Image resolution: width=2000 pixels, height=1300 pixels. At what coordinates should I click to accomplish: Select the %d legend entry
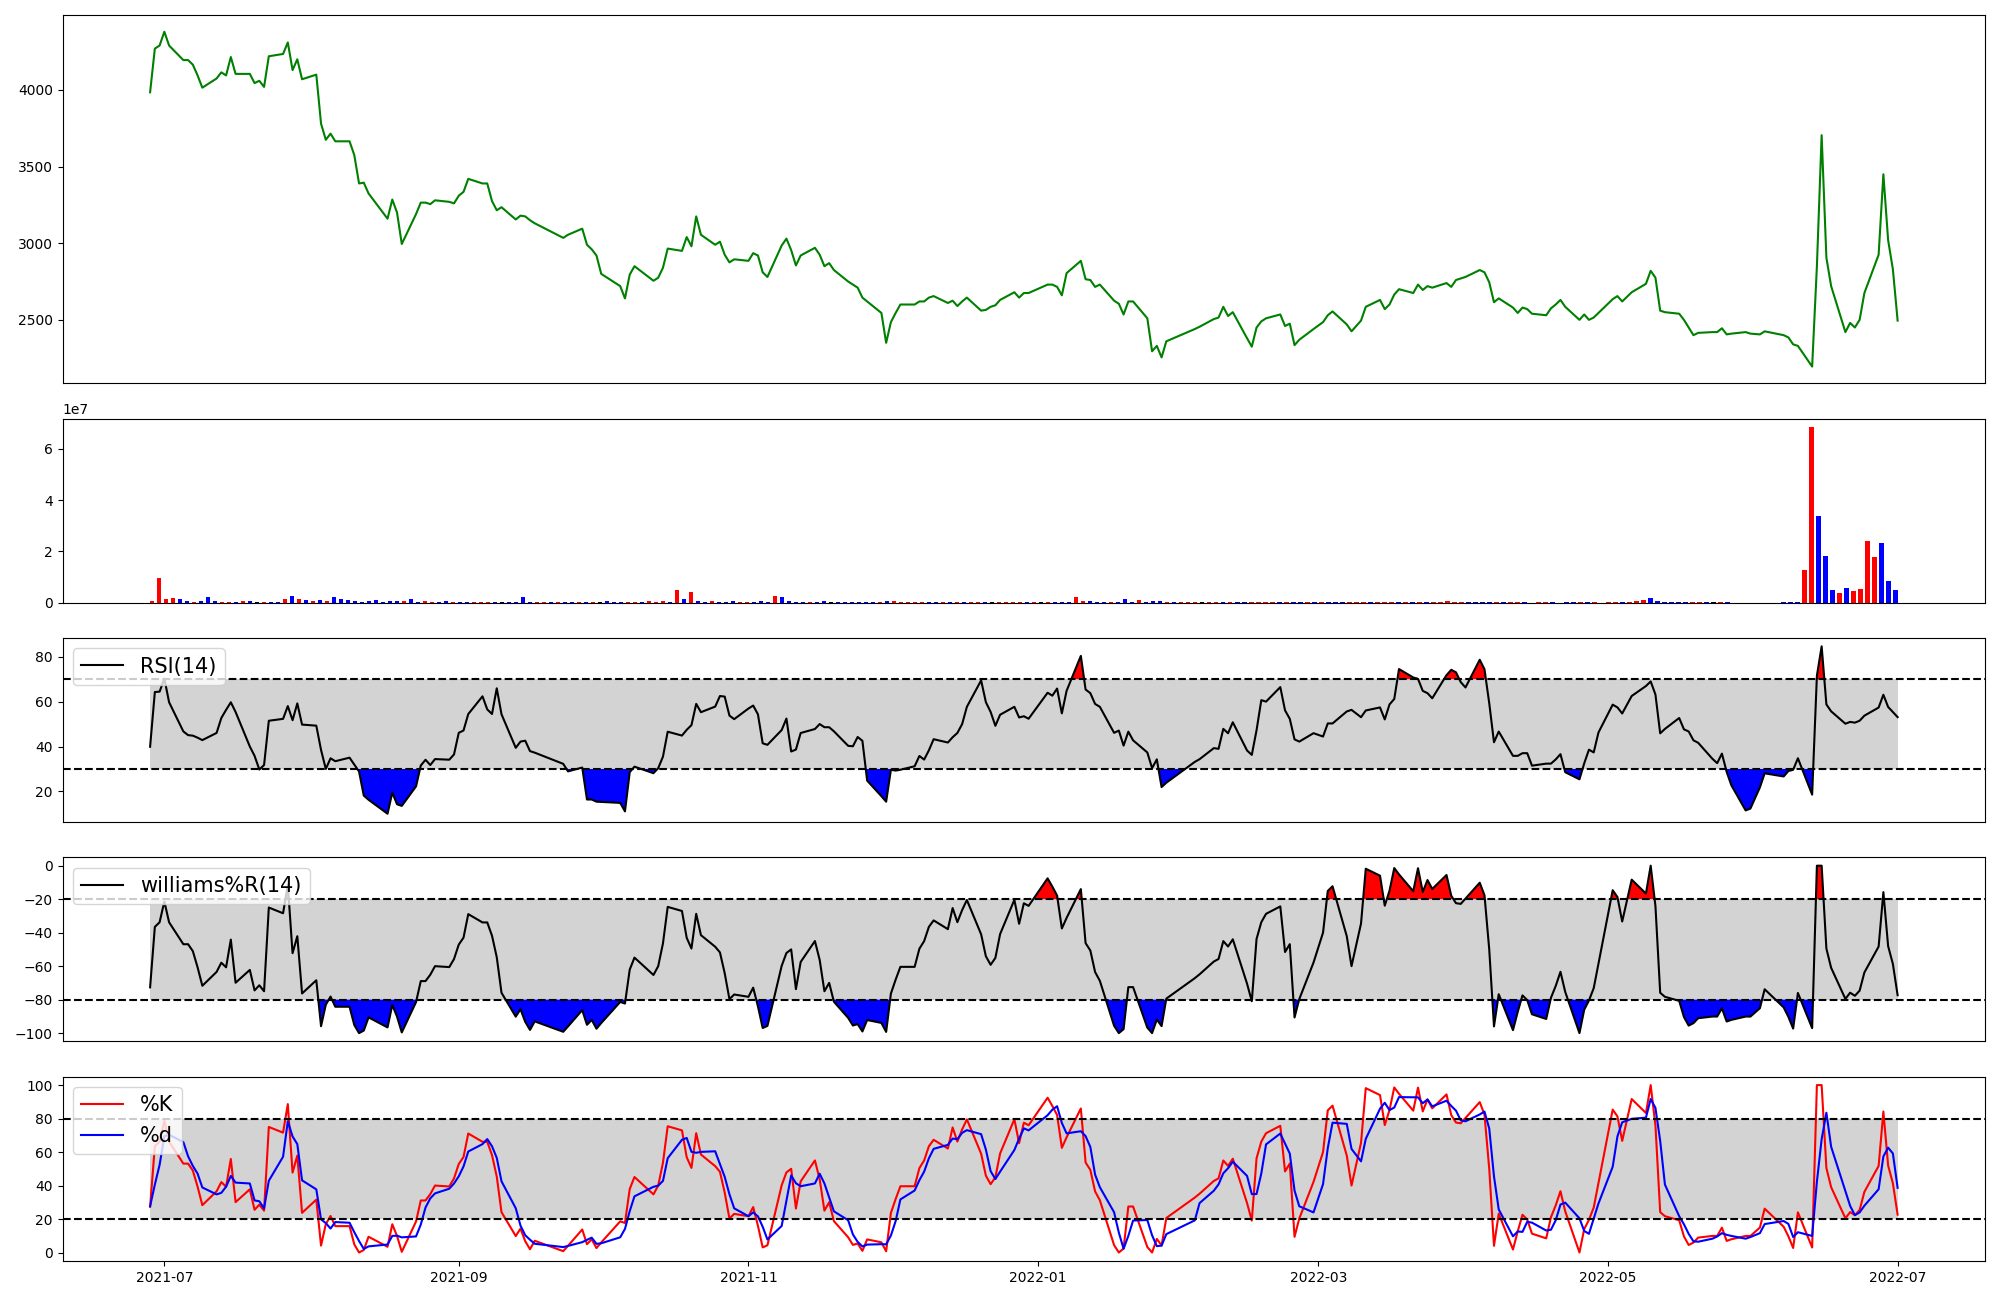coord(156,1135)
